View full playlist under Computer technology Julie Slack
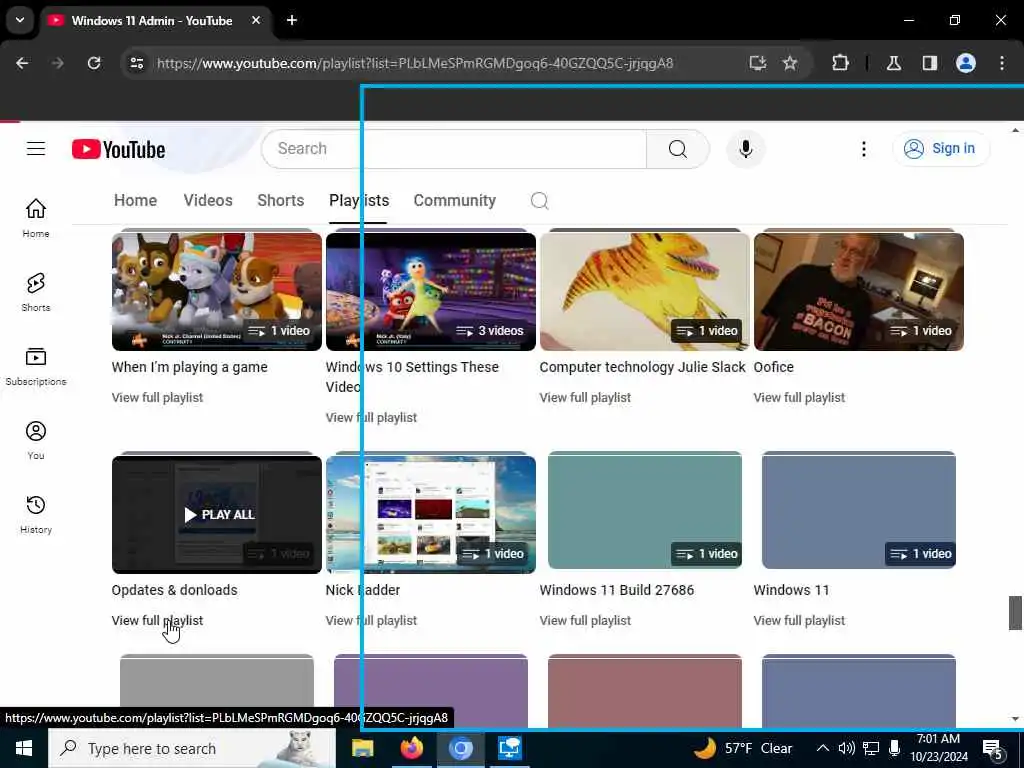 pyautogui.click(x=585, y=397)
